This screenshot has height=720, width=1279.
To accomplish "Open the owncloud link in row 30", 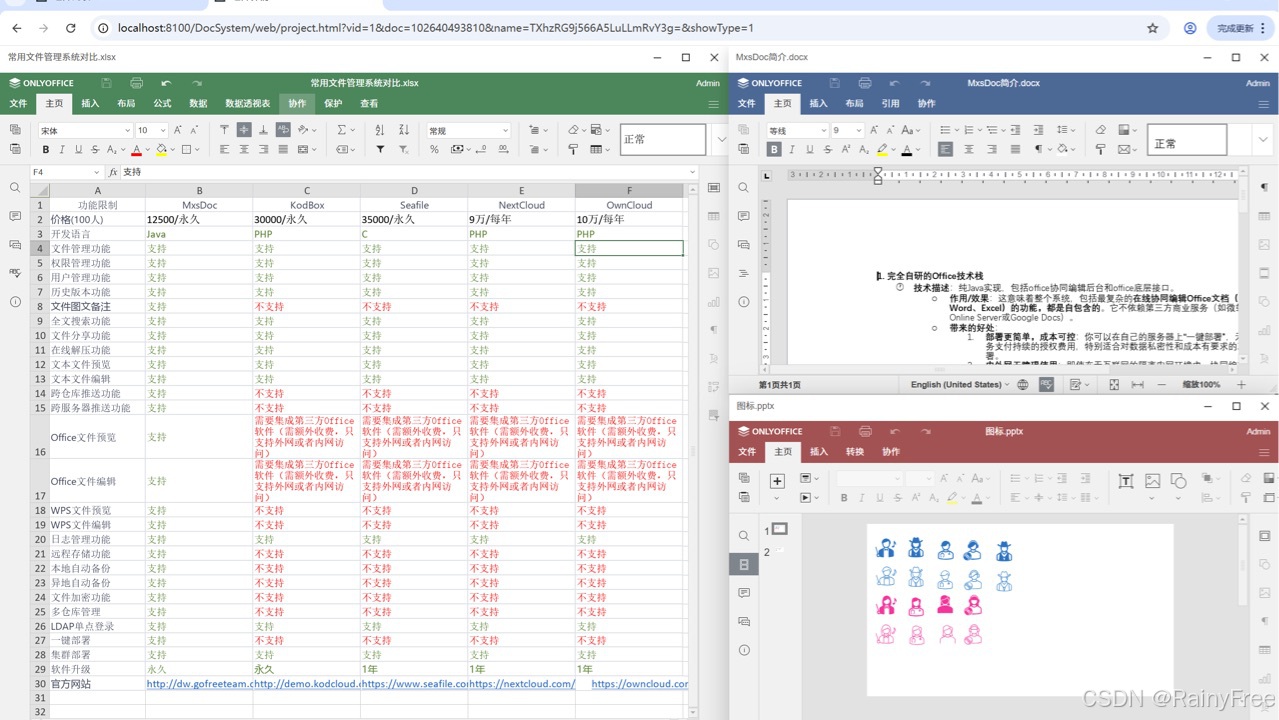I will [639, 684].
